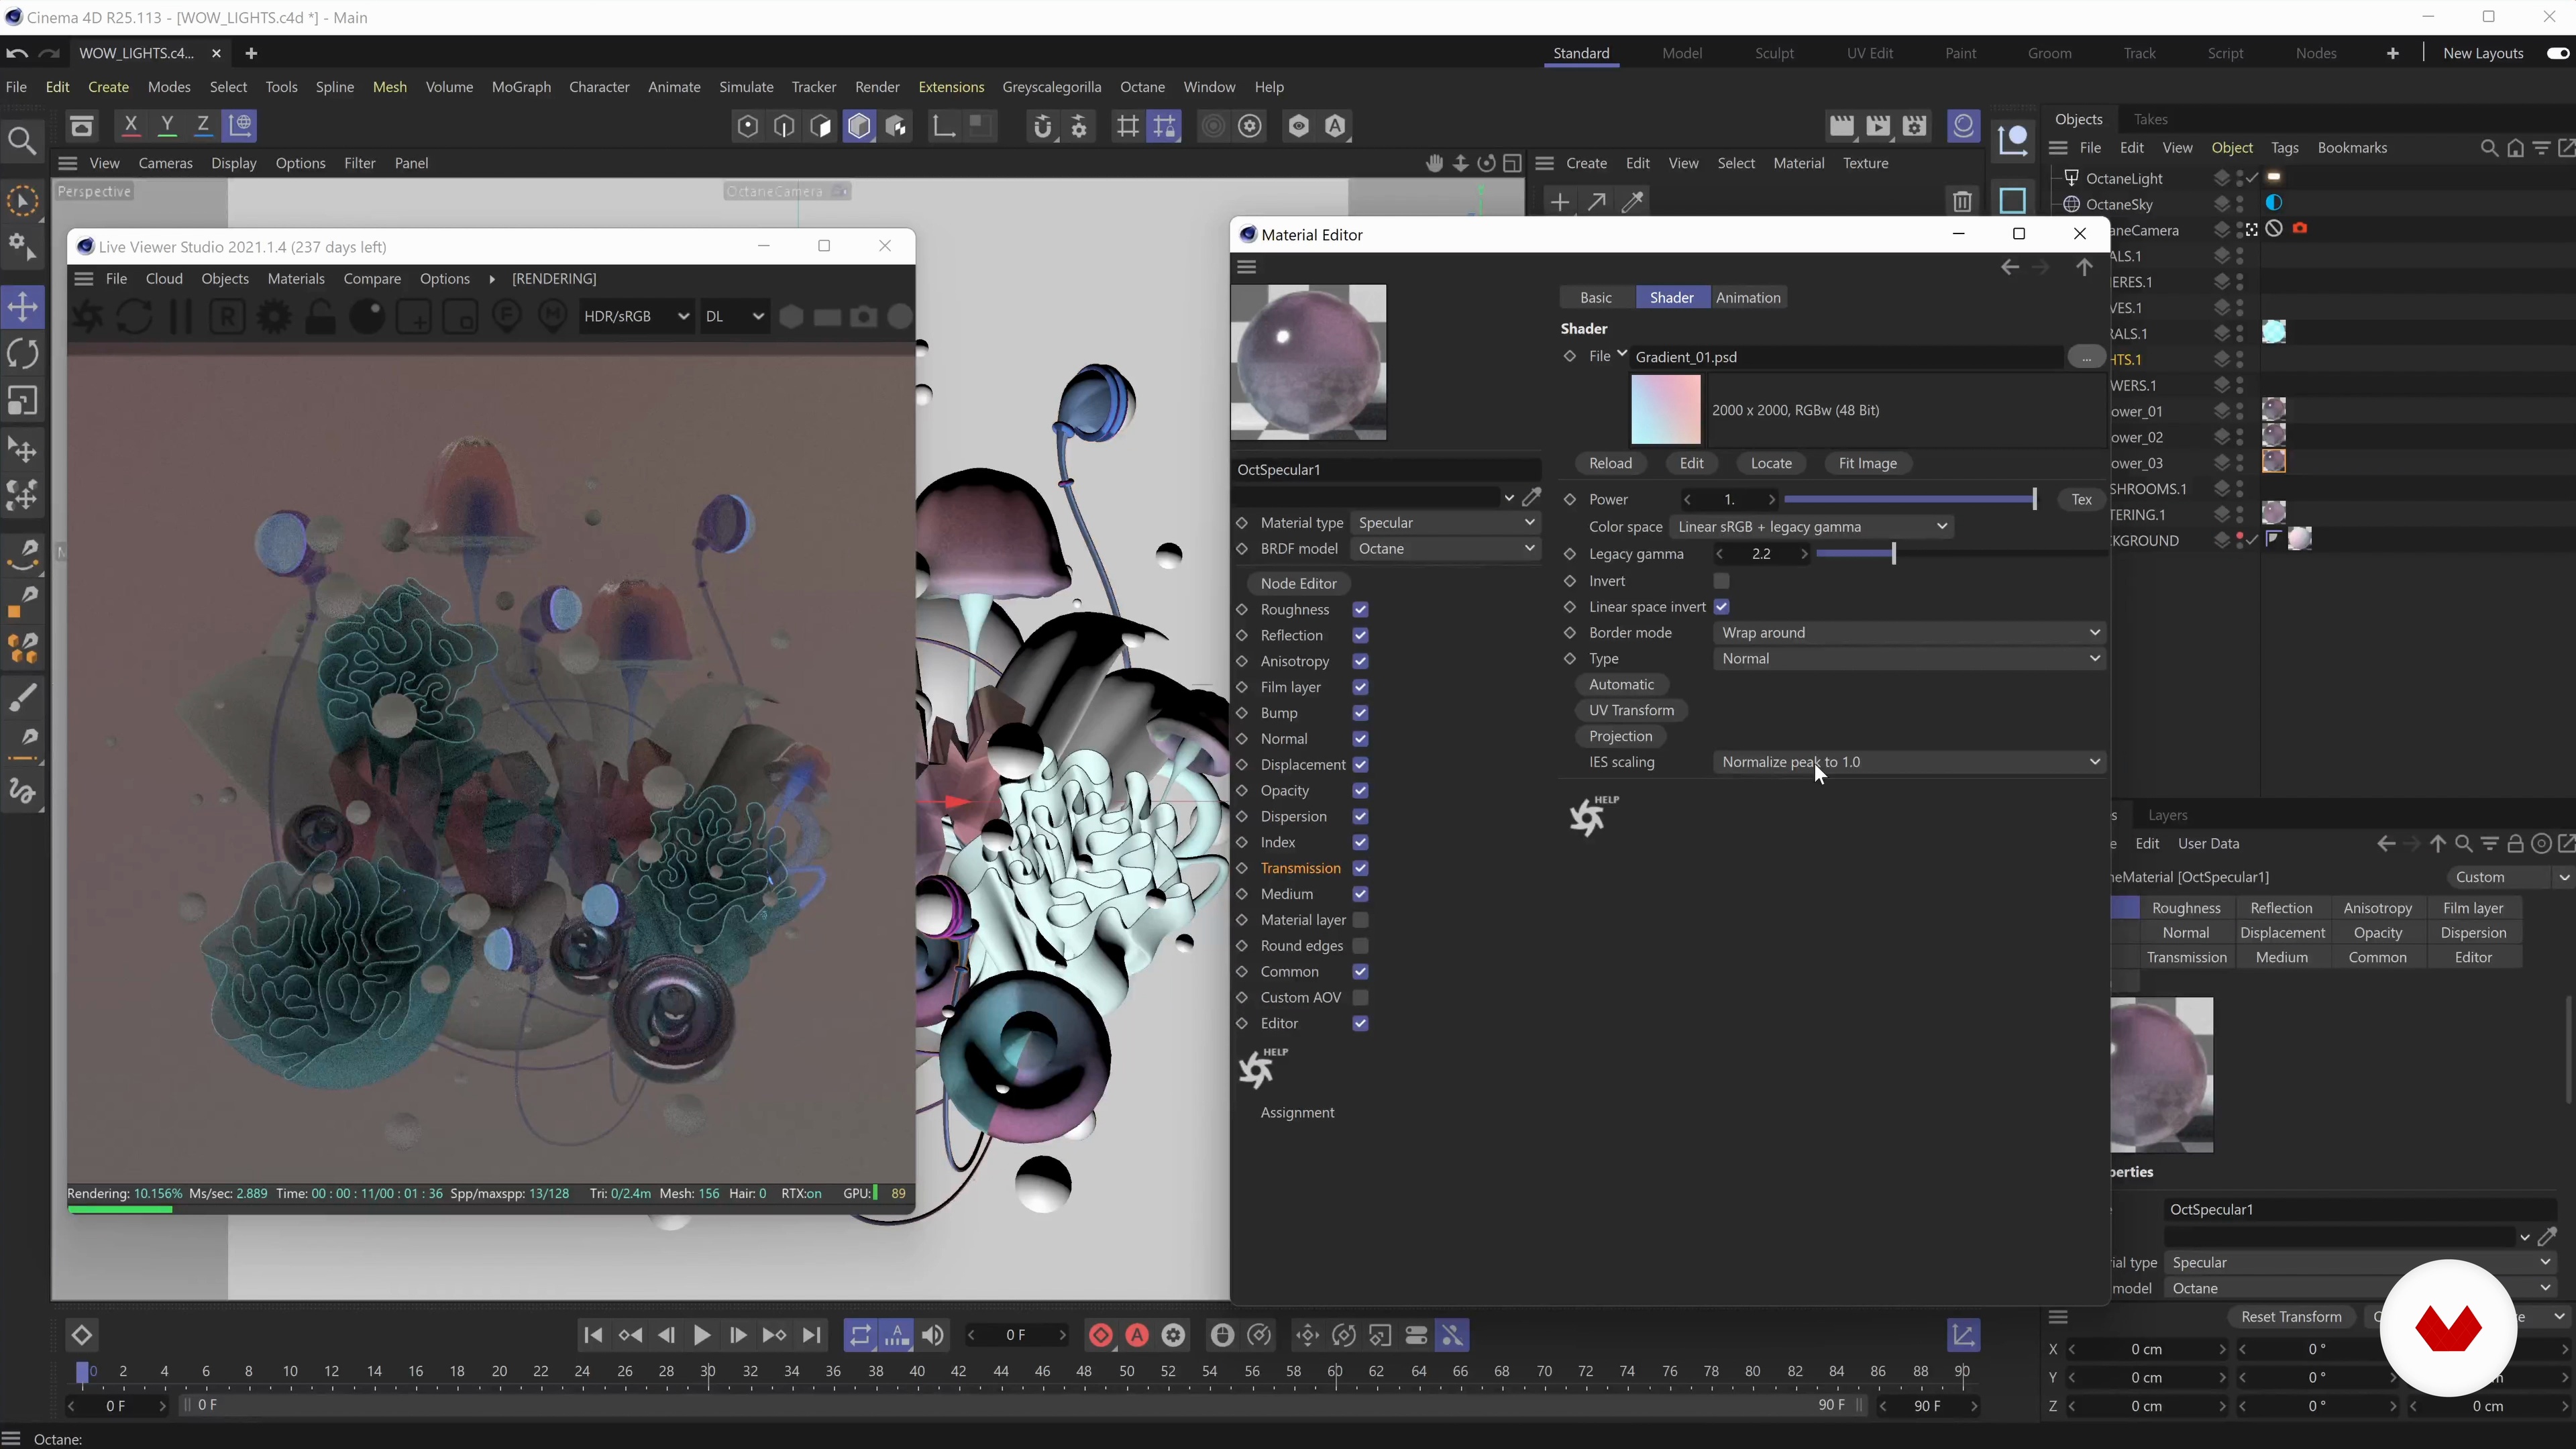2576x1449 pixels.
Task: Open IES scaling dropdown
Action: pos(1910,762)
